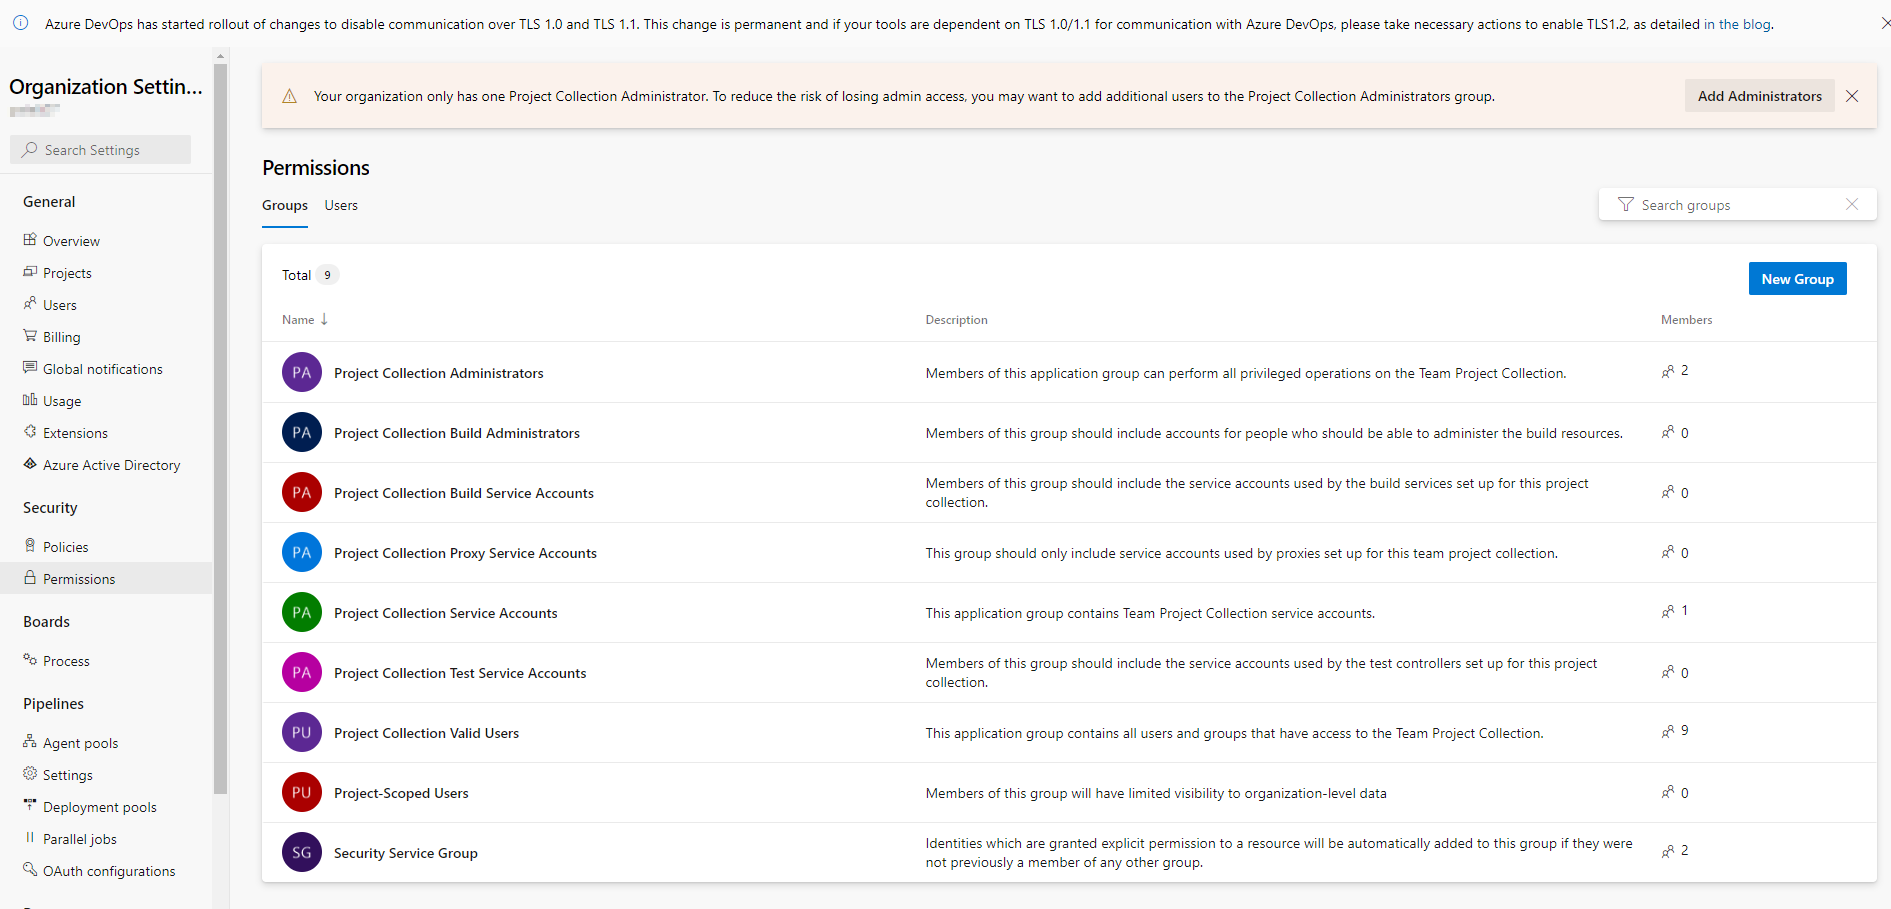The image size is (1891, 909).
Task: Click the Project Collection Proxy Service Accounts avatar
Action: [x=302, y=552]
